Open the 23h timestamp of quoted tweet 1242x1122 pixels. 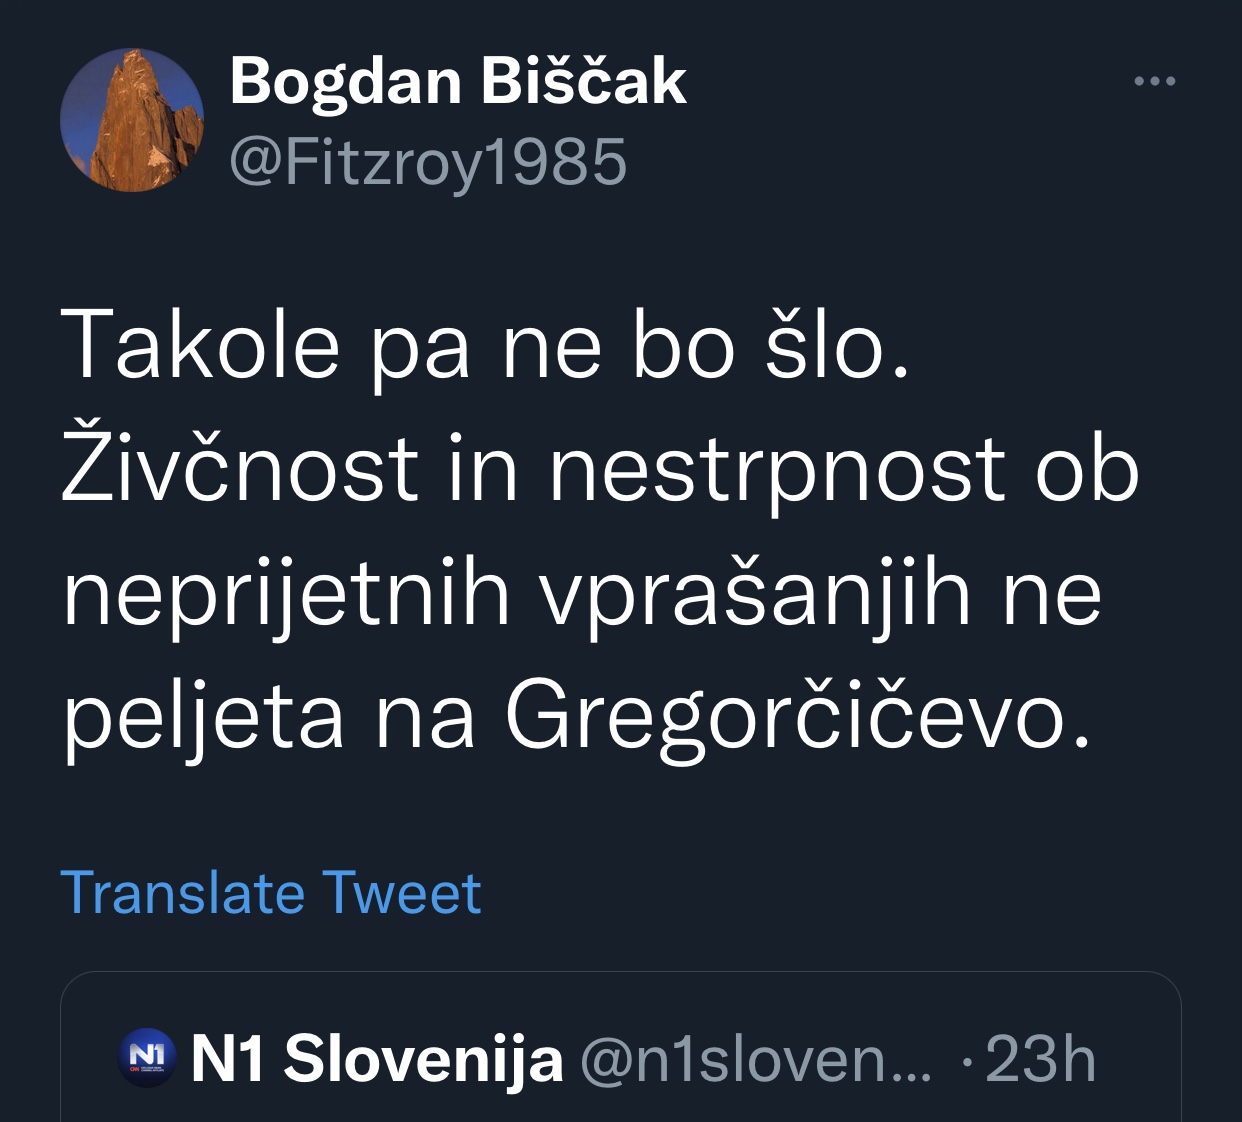[1040, 1060]
